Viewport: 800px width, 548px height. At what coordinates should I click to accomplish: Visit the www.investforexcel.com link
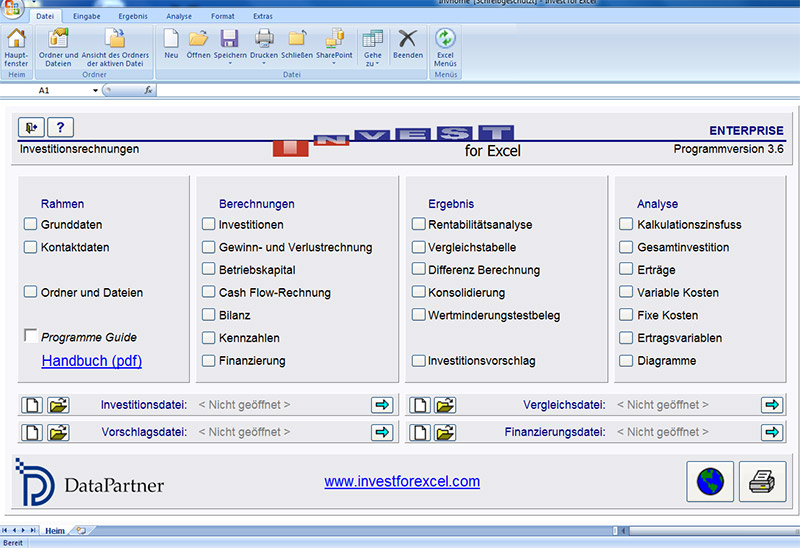(x=402, y=481)
